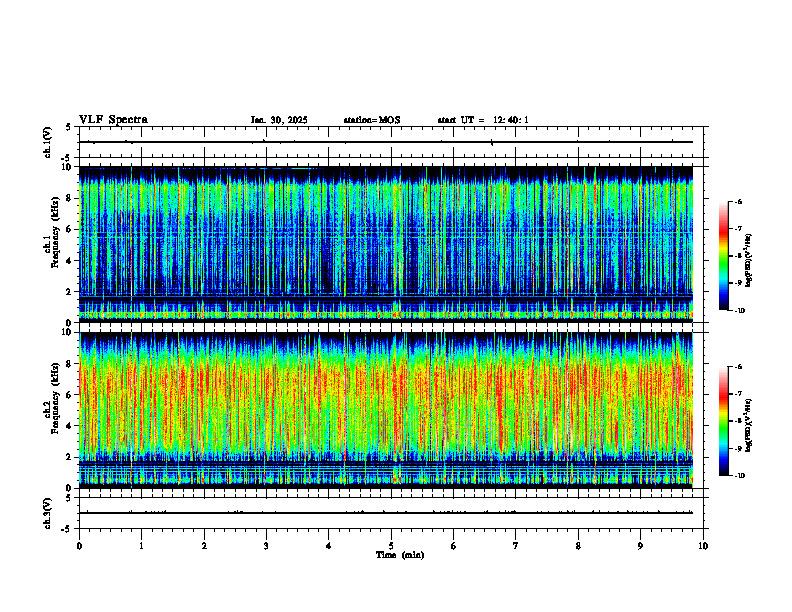Image resolution: width=792 pixels, height=612 pixels.
Task: Click time axis tick label "3"
Action: [x=266, y=546]
